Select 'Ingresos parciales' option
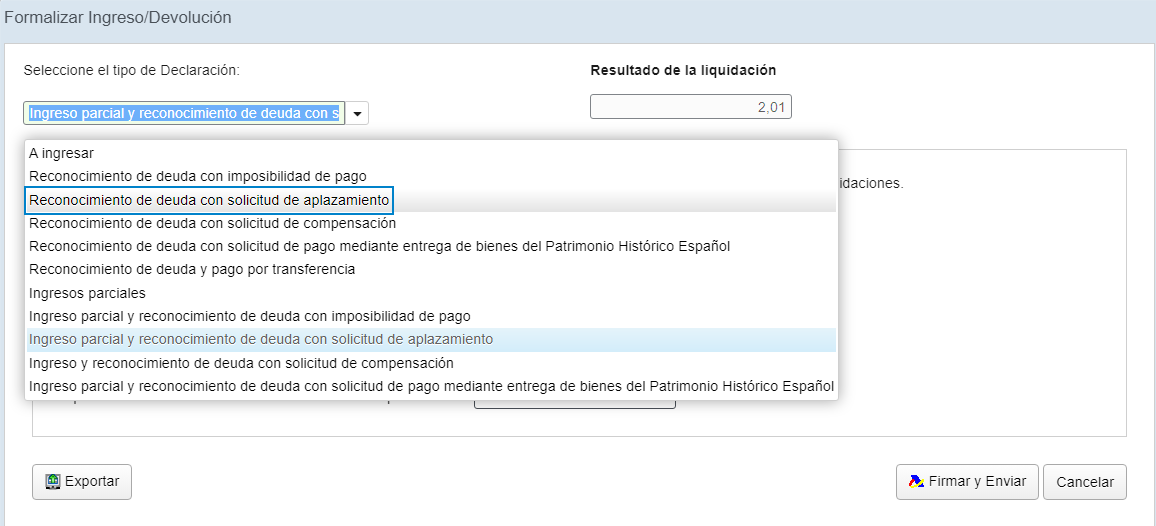The height and width of the screenshot is (526, 1156). click(x=431, y=293)
